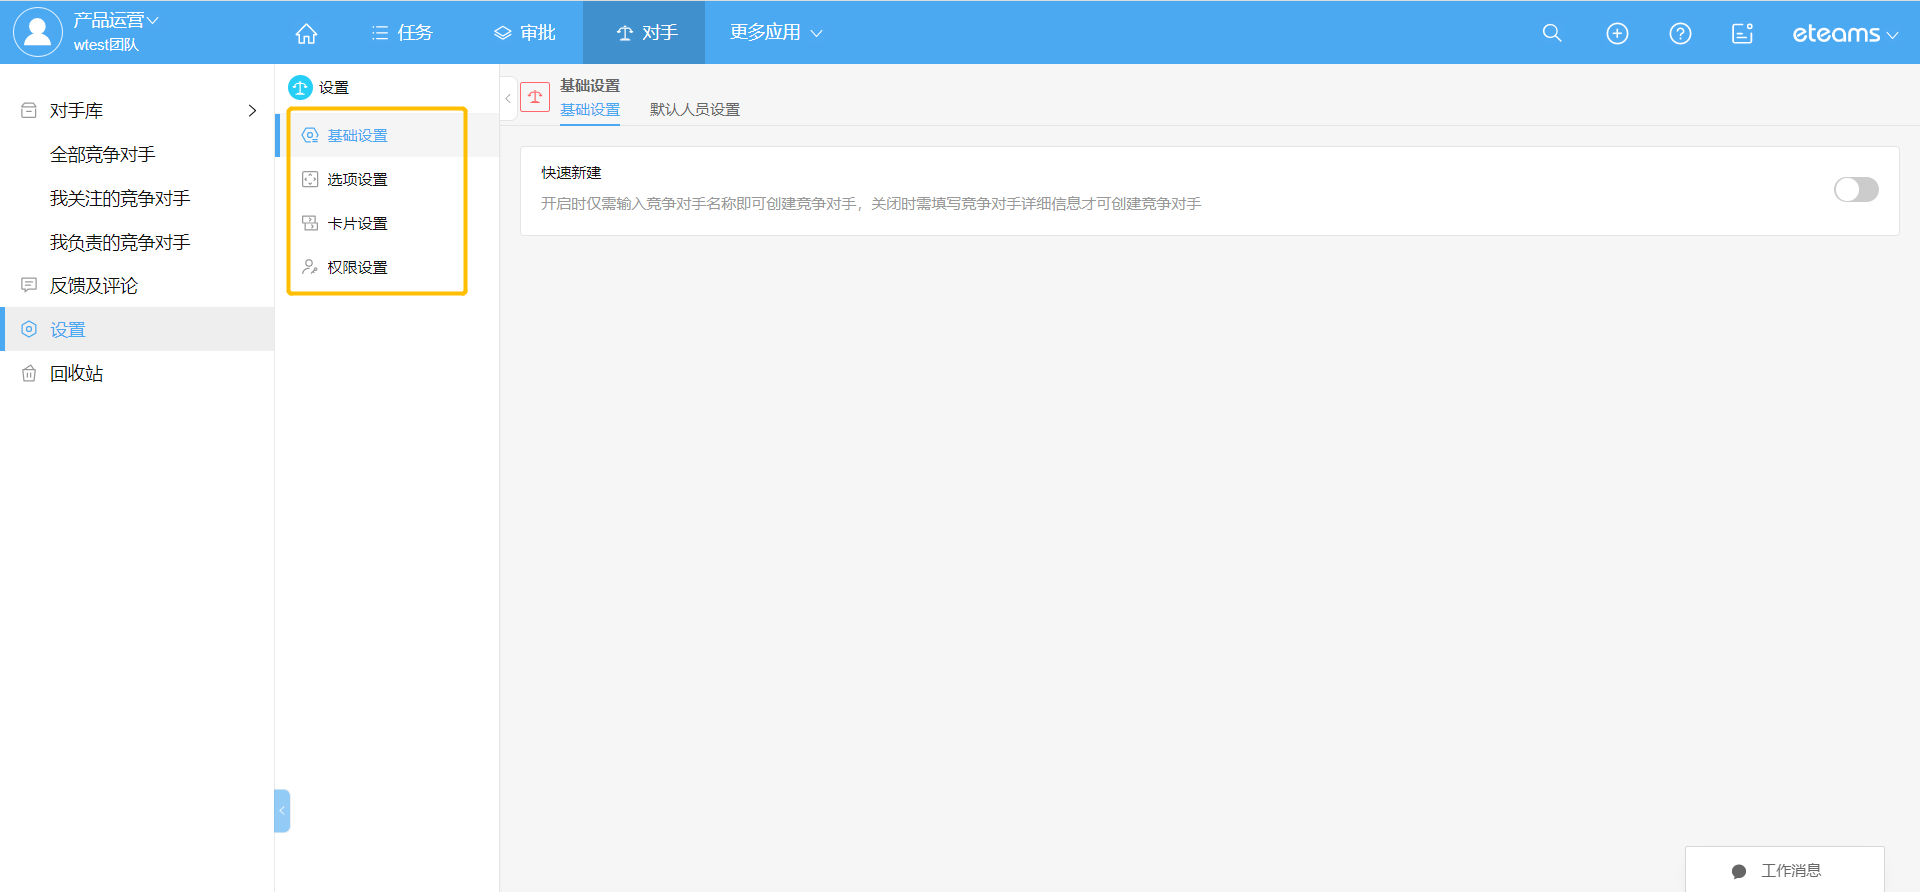Open the eteams account dropdown
Image resolution: width=1920 pixels, height=892 pixels.
[1844, 34]
